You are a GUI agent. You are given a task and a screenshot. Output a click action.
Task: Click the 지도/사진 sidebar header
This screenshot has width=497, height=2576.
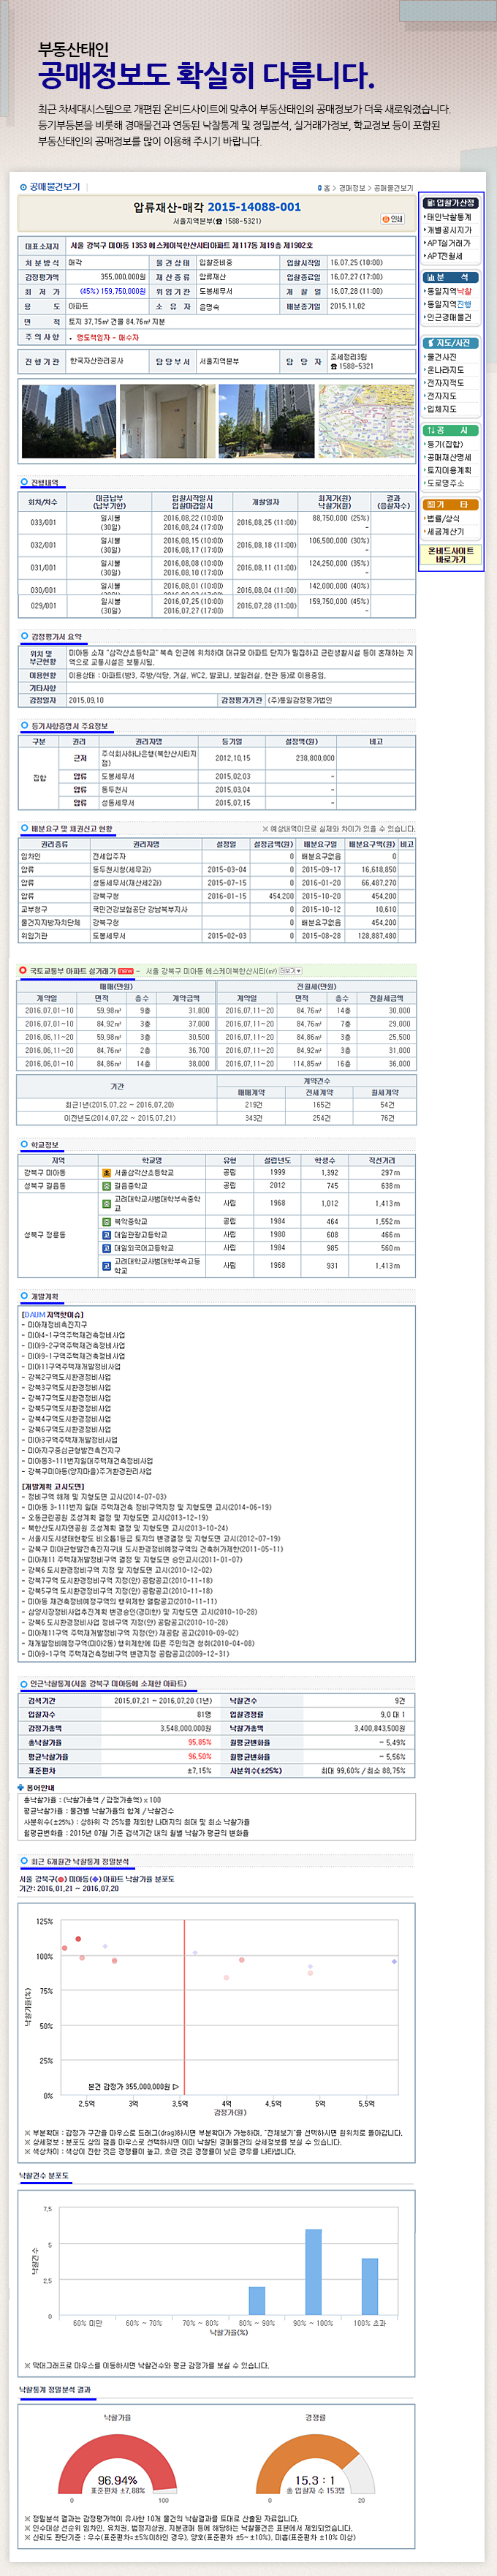coord(450,343)
